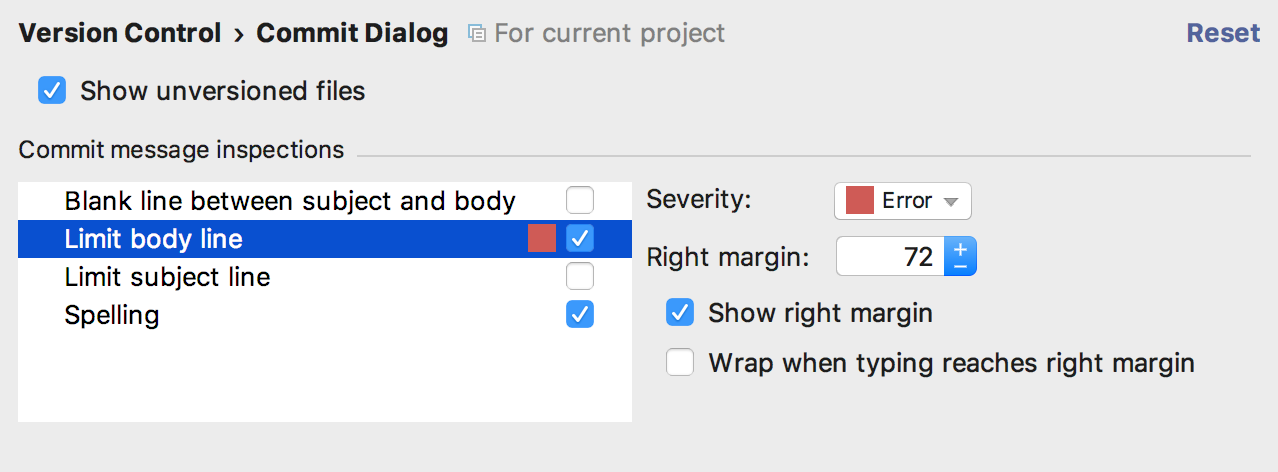
Task: Click the 'For current project' copy icon
Action: 477,34
